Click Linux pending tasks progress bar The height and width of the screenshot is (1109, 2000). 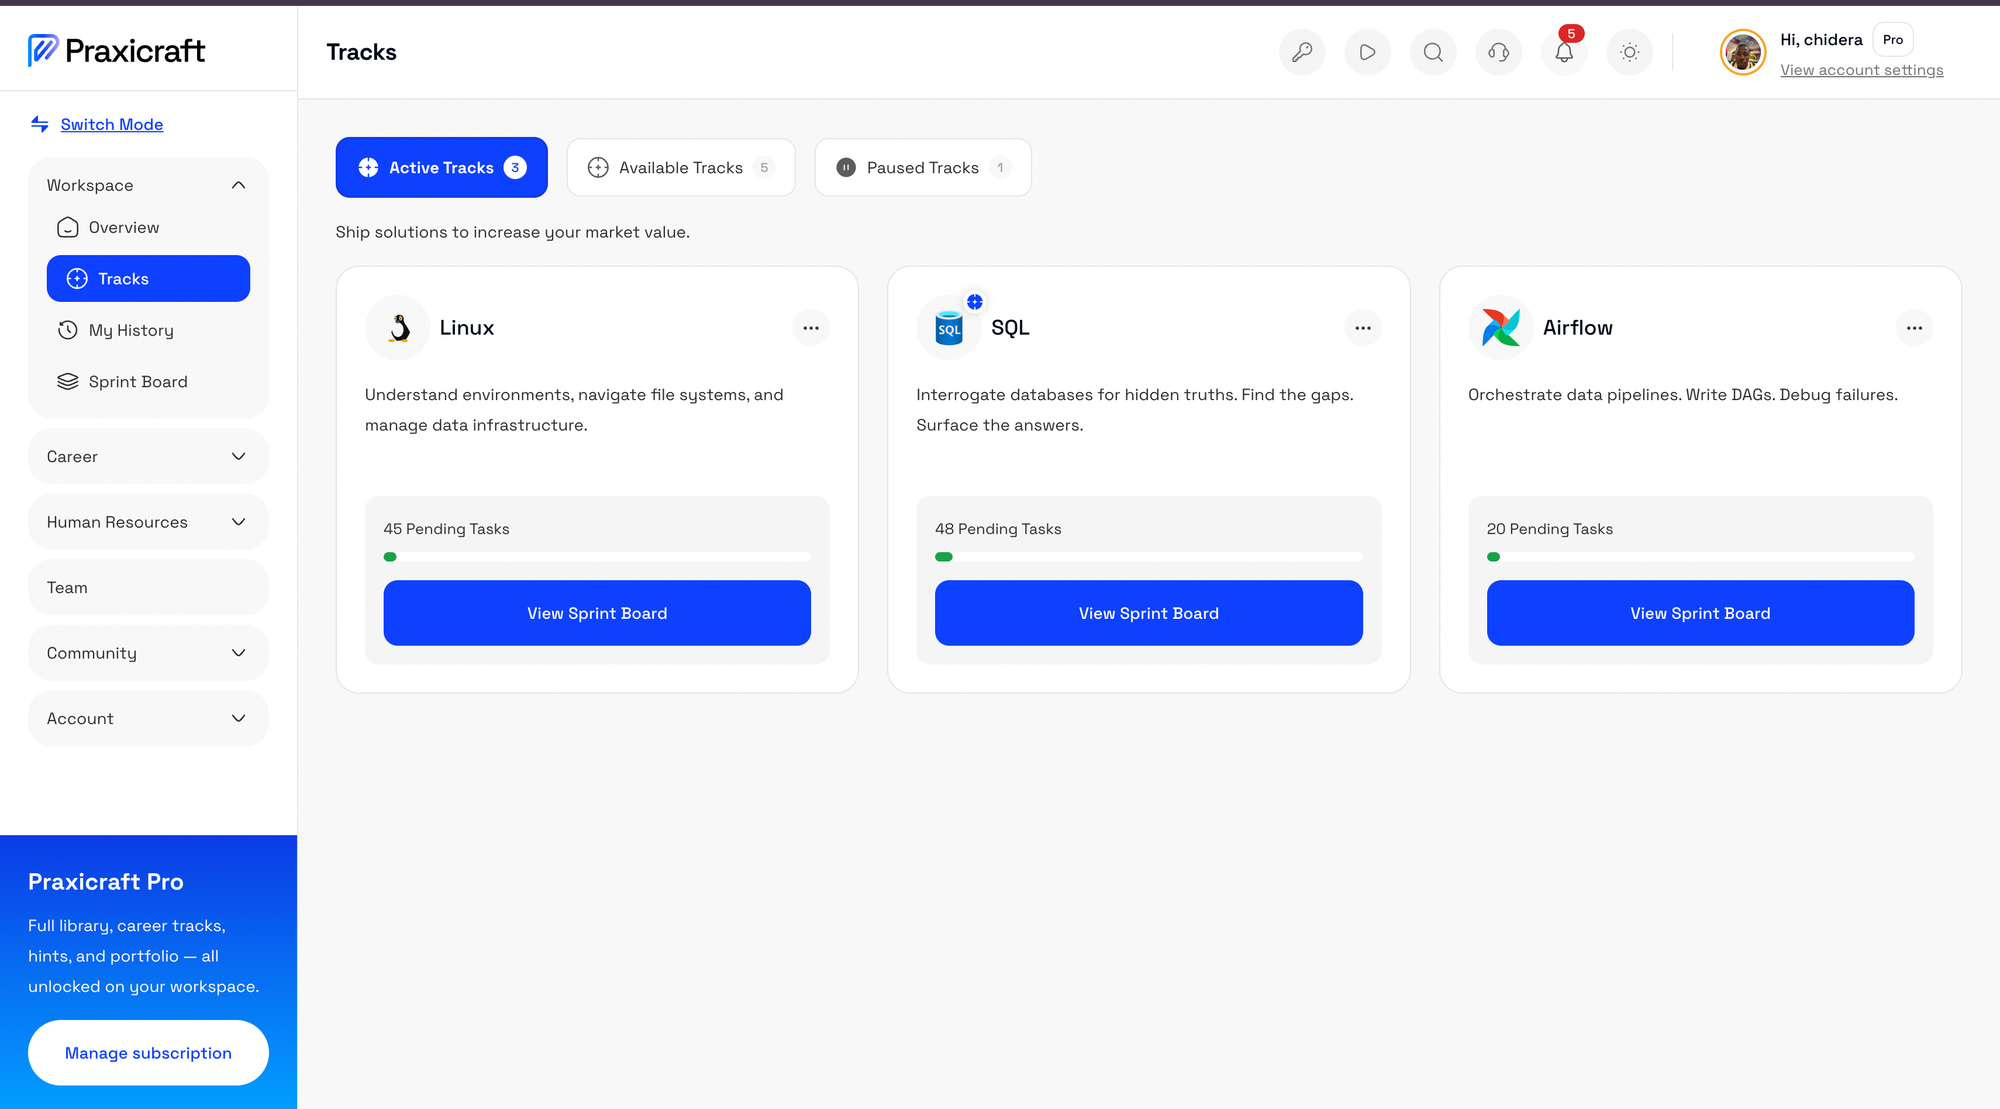coord(597,557)
